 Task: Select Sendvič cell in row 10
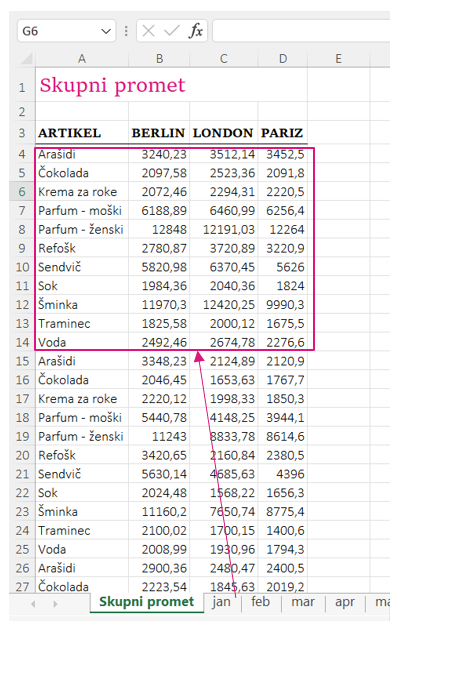point(82,267)
